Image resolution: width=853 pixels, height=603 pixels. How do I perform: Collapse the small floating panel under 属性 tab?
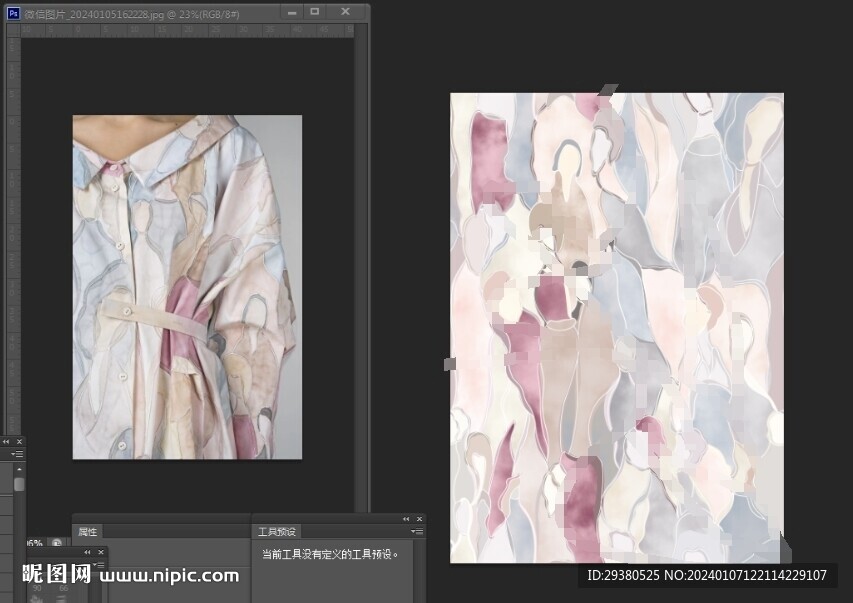87,551
